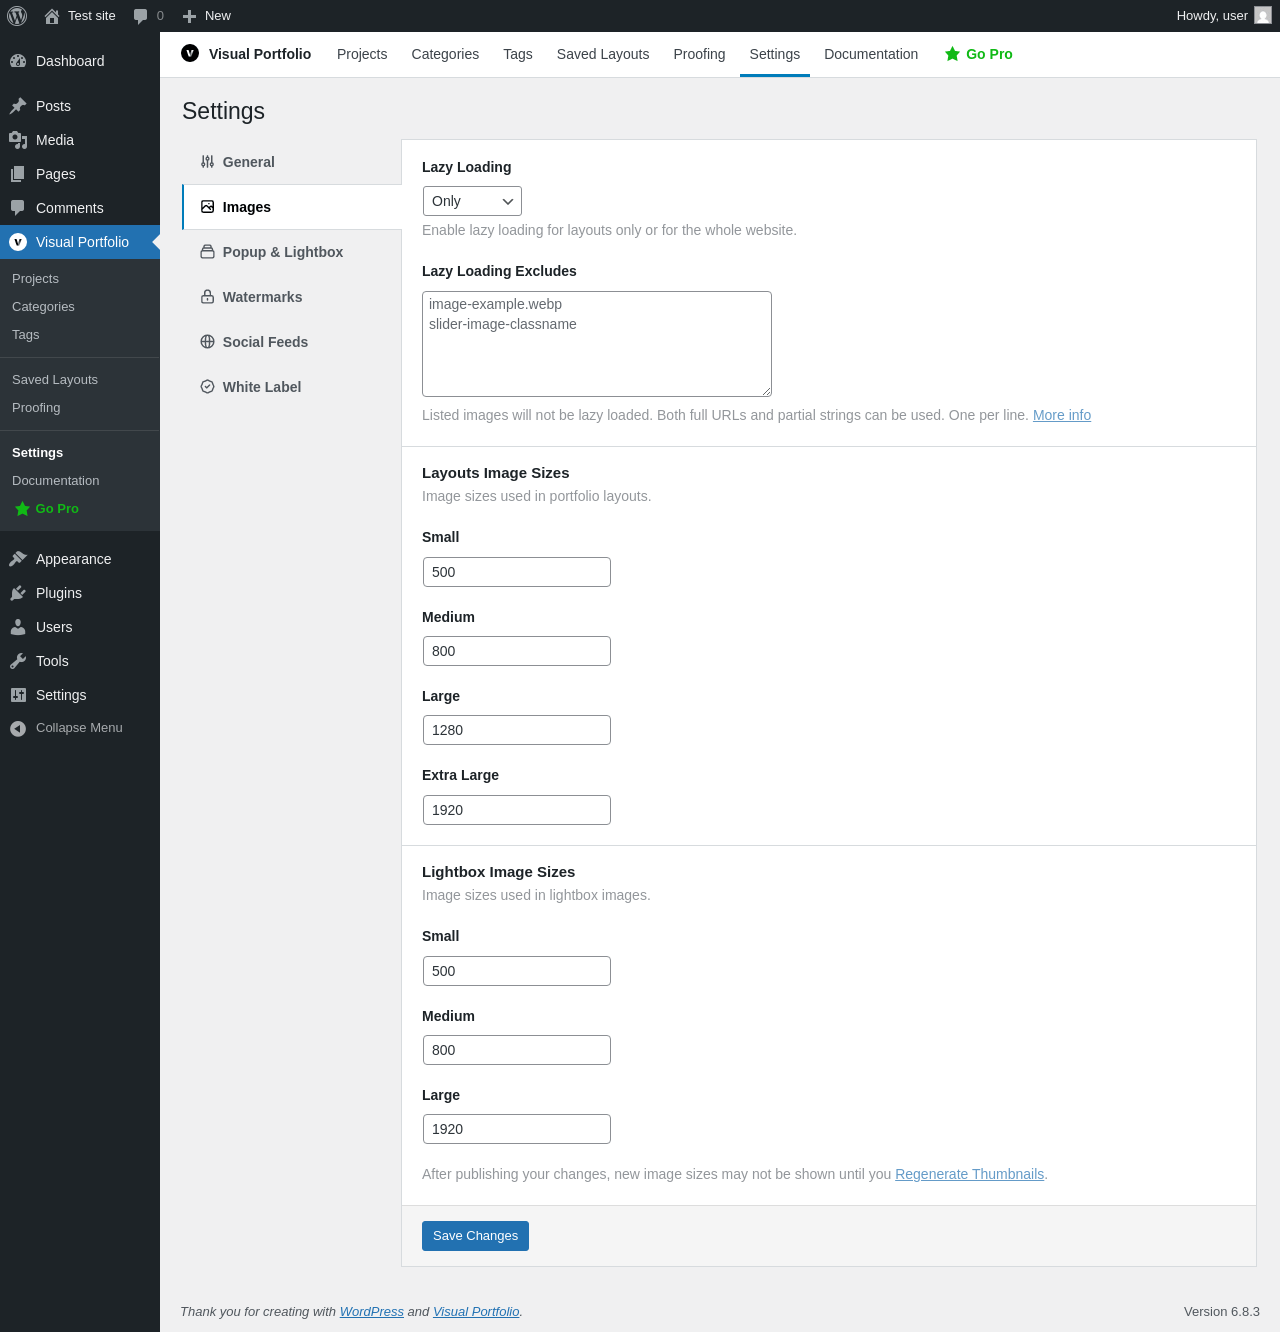Screen dimensions: 1280x1332
Task: Click the Version 6.8.3 footer text
Action: coord(1222,1312)
